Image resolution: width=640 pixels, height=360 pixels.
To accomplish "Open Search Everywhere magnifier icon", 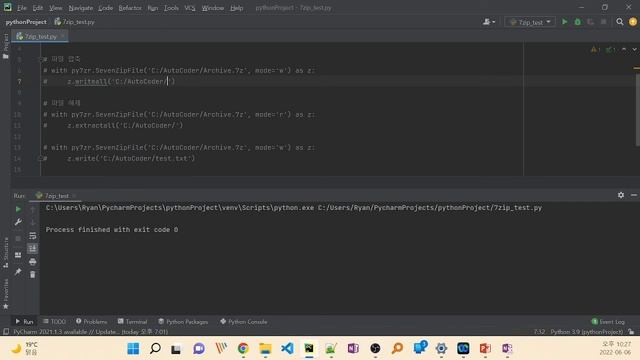I will tap(620, 22).
